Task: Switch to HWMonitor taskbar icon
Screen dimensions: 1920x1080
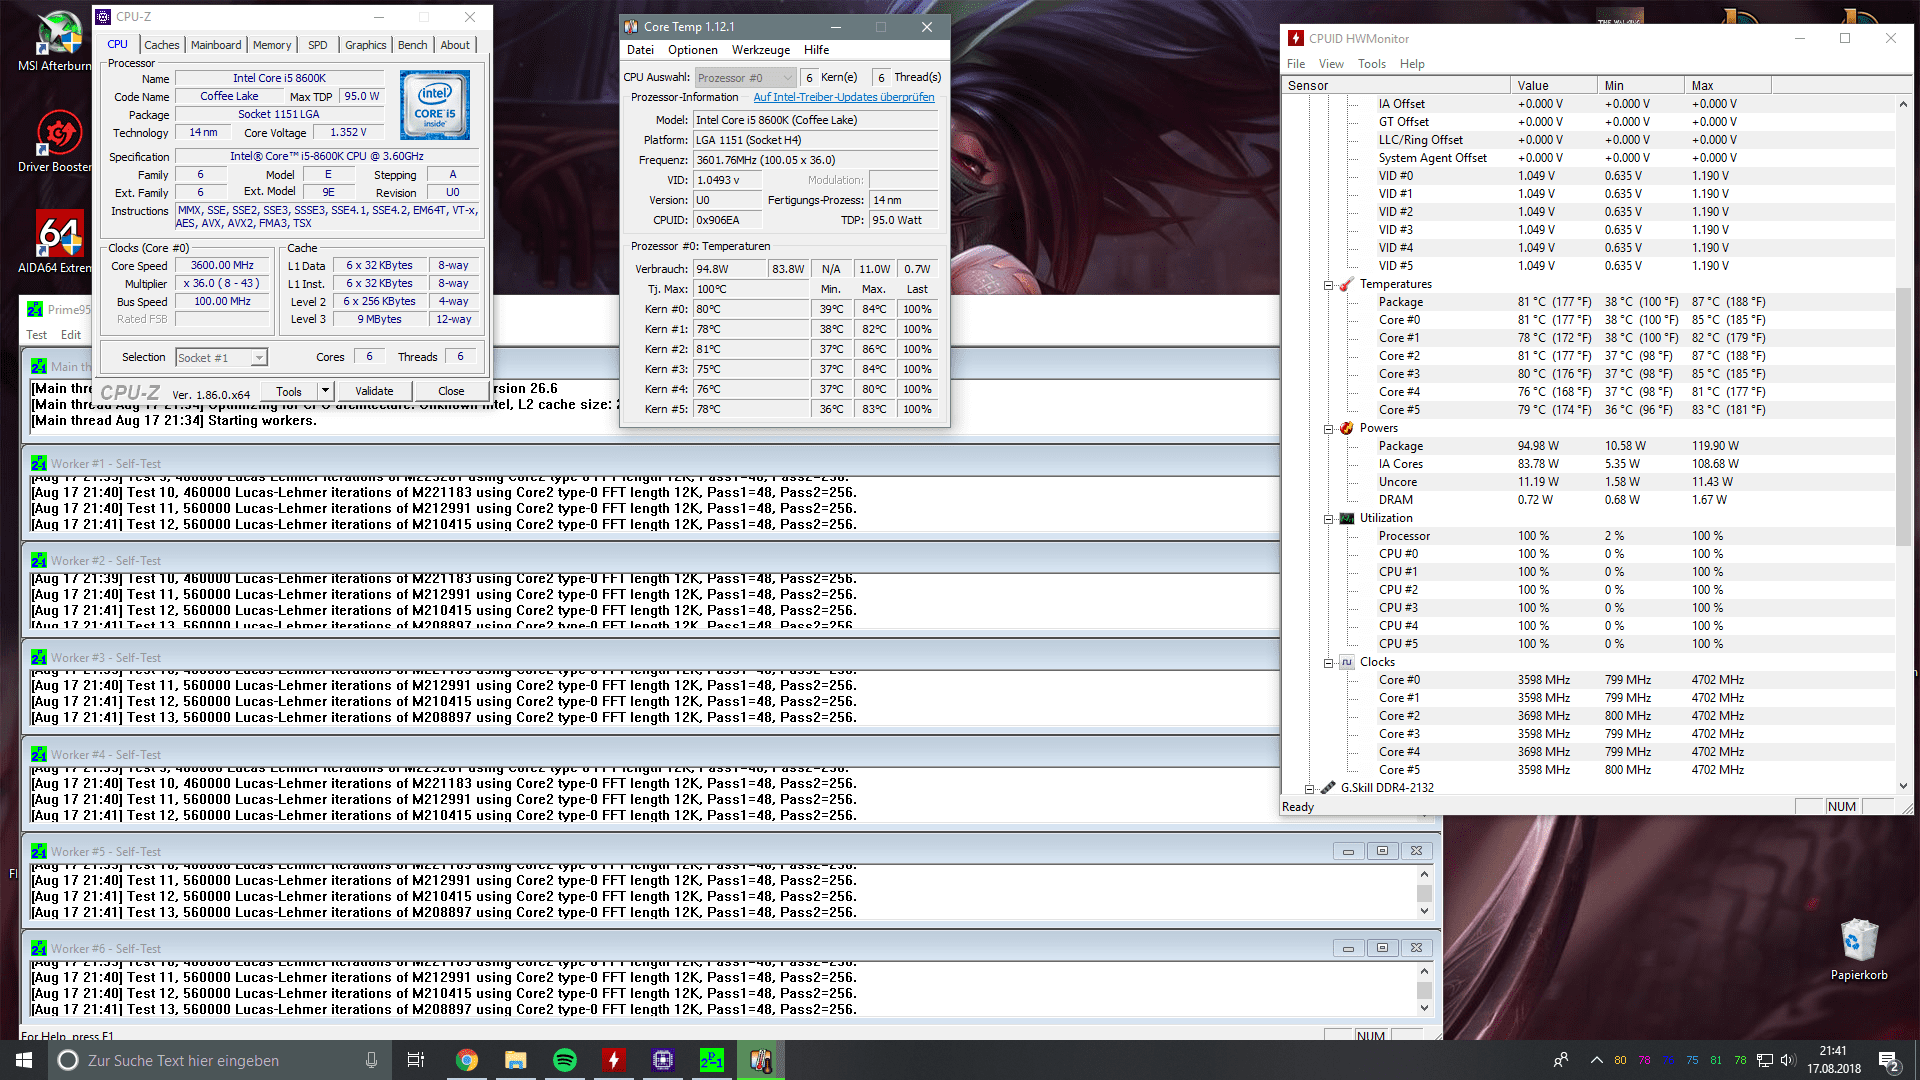Action: pyautogui.click(x=614, y=1060)
